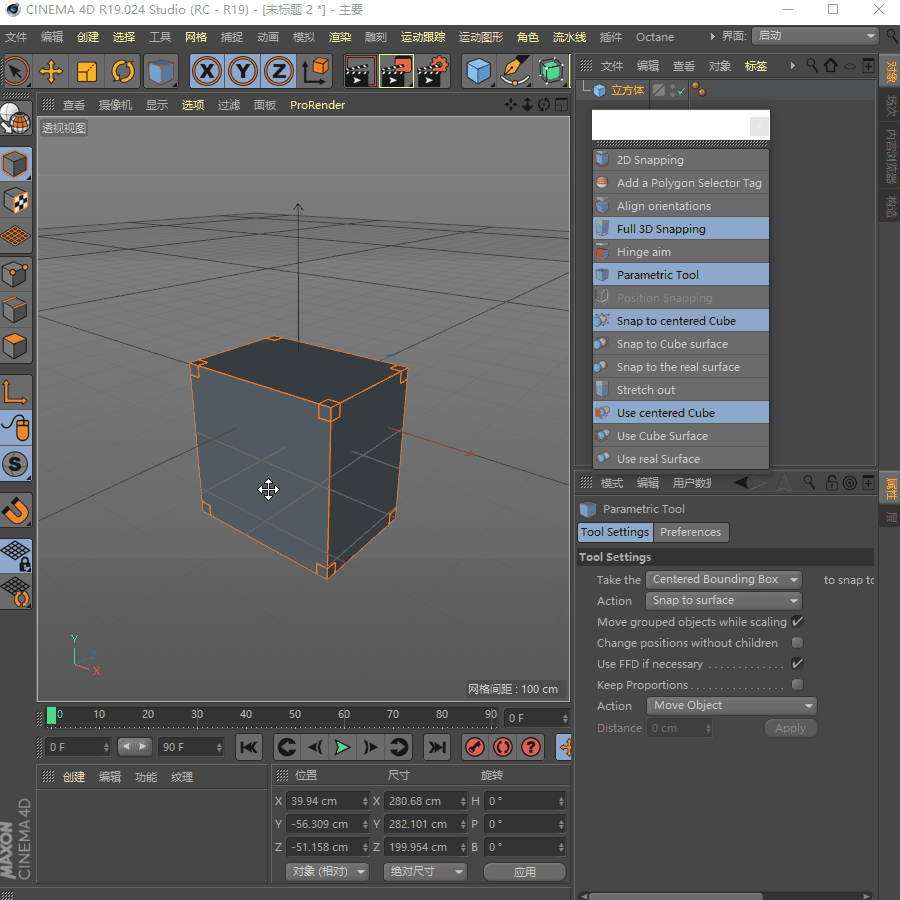Open the Move Object action dropdown
This screenshot has height=900, width=900.
[x=731, y=705]
